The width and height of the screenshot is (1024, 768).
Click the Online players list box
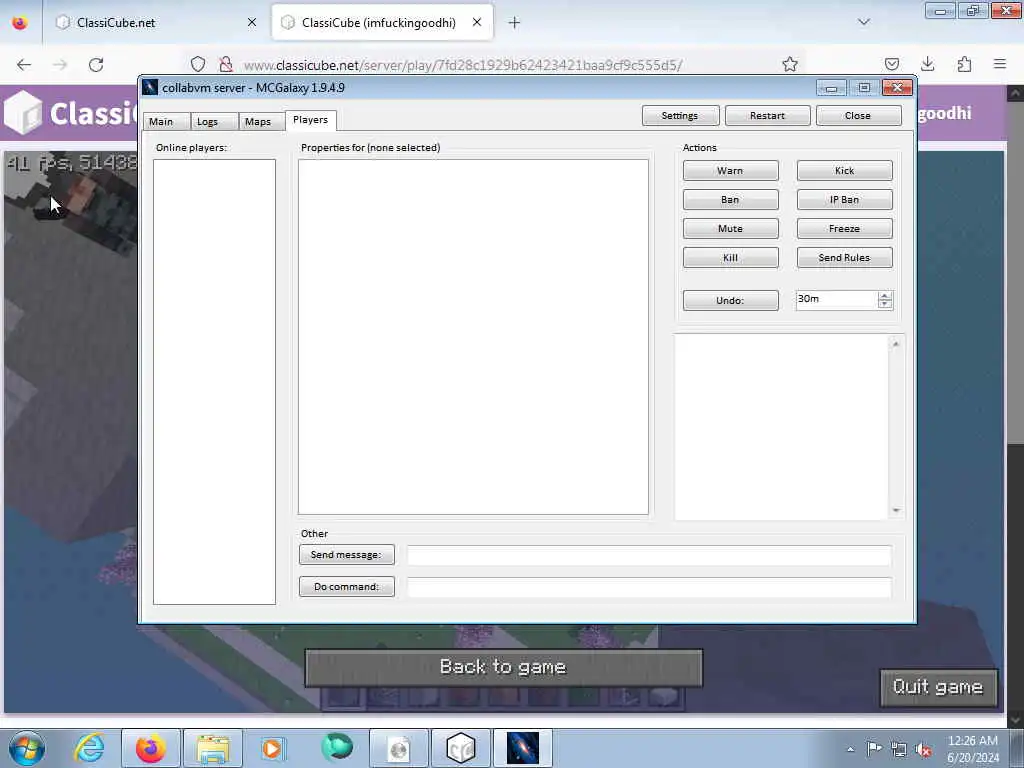[214, 381]
